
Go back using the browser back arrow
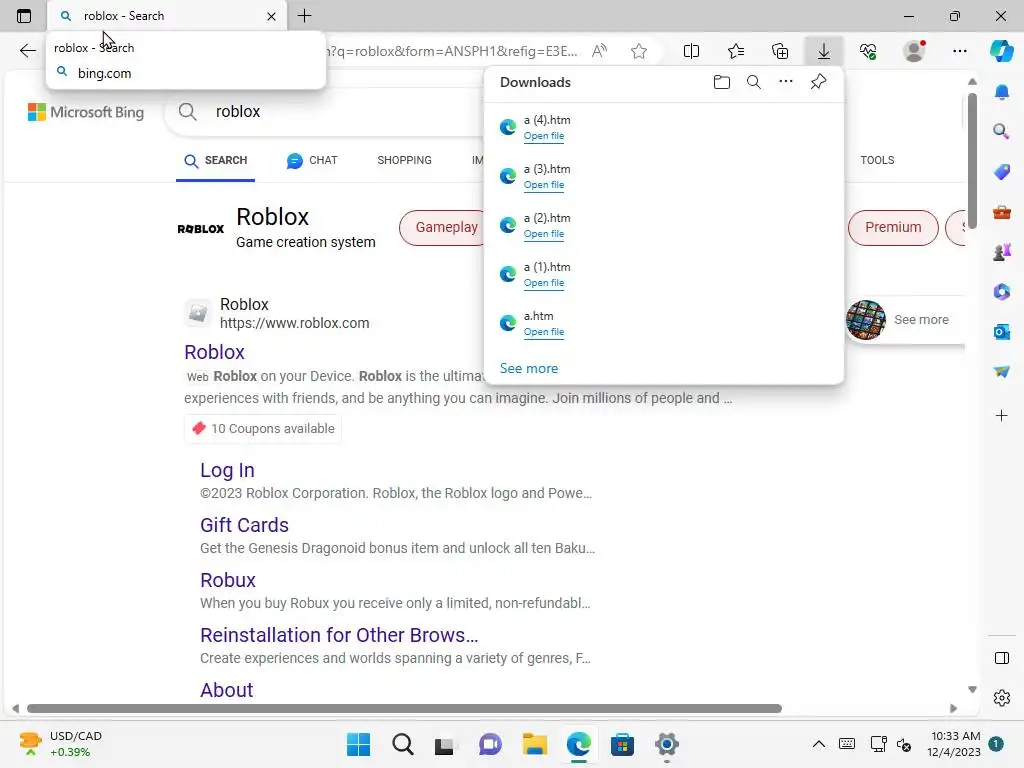click(27, 51)
